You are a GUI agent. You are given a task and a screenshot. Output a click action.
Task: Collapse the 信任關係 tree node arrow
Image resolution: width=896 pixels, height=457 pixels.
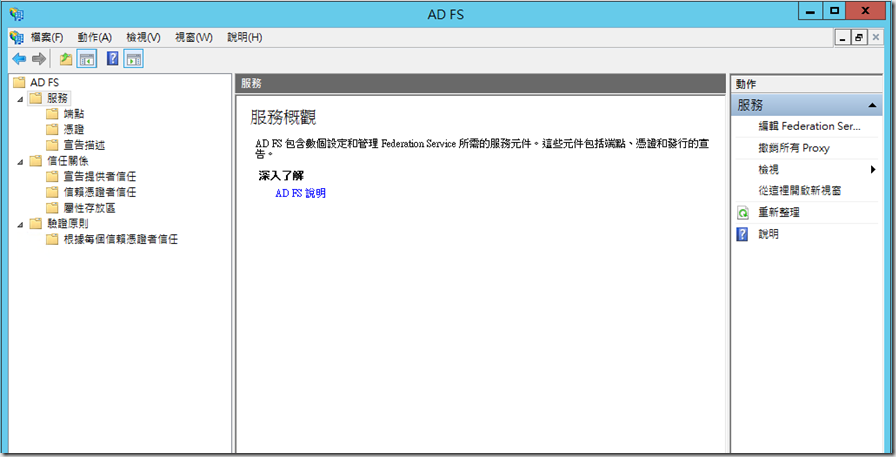coord(19,160)
